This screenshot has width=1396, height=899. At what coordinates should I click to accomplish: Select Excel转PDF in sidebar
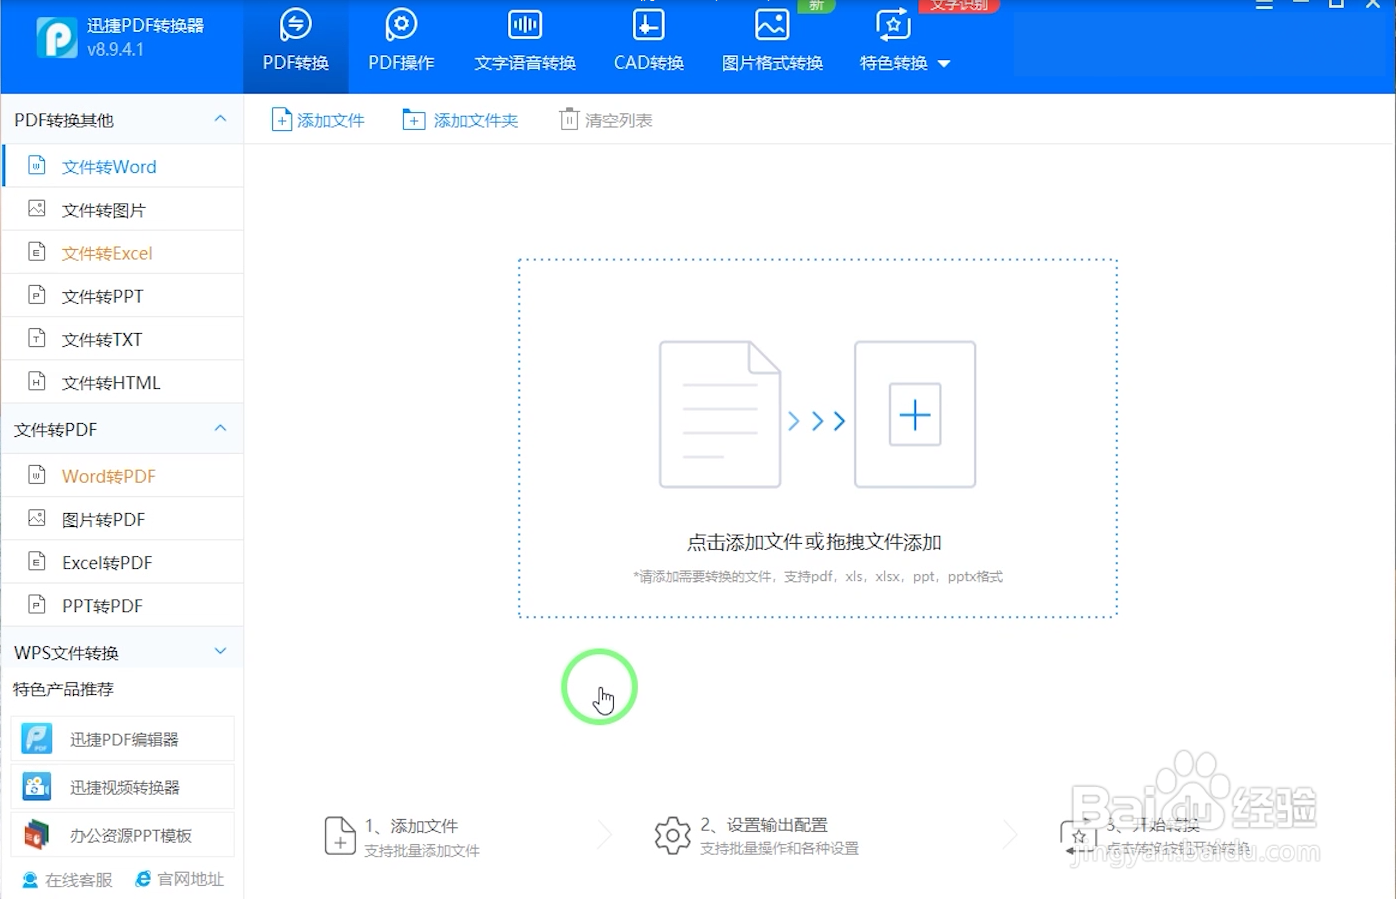point(123,562)
